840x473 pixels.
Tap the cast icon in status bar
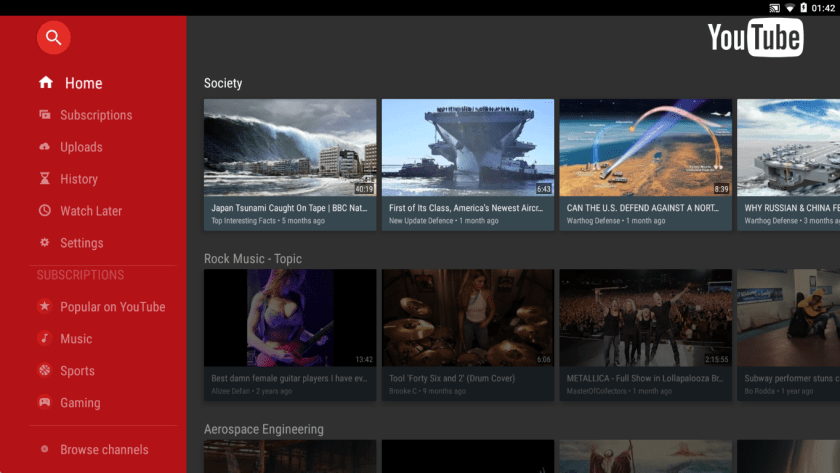point(774,7)
